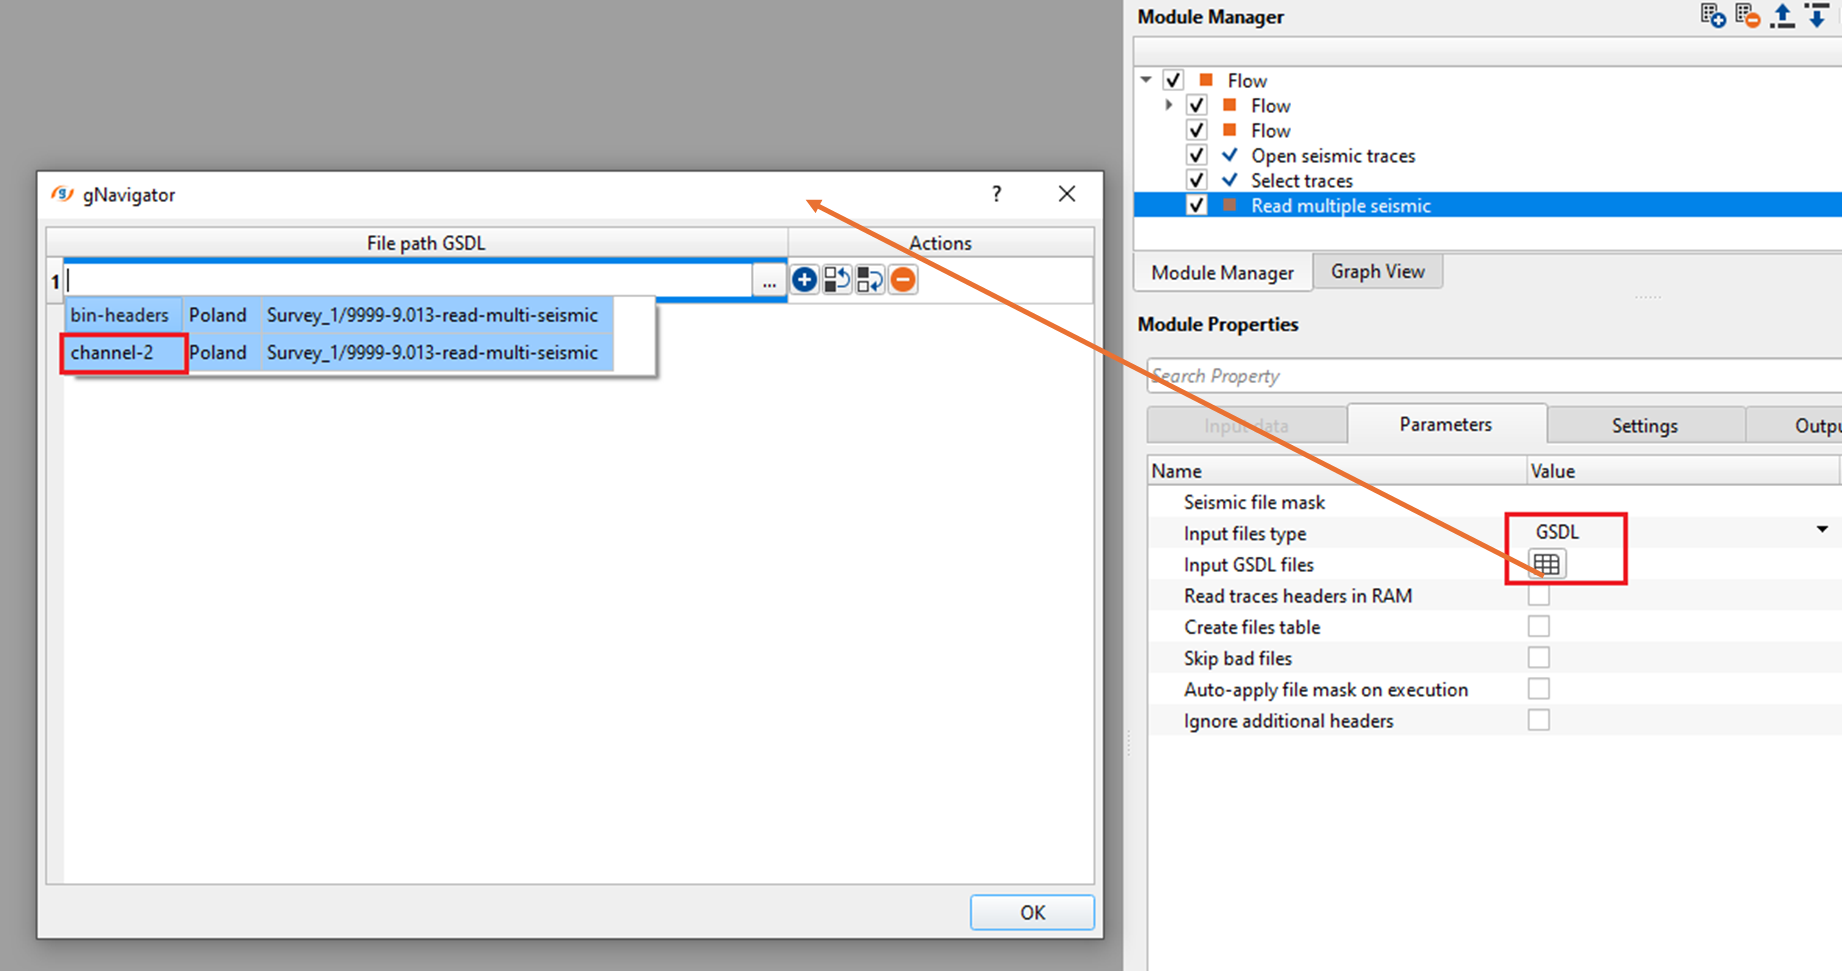Open the Settings tab in Module Properties
The height and width of the screenshot is (971, 1842).
[x=1644, y=426]
